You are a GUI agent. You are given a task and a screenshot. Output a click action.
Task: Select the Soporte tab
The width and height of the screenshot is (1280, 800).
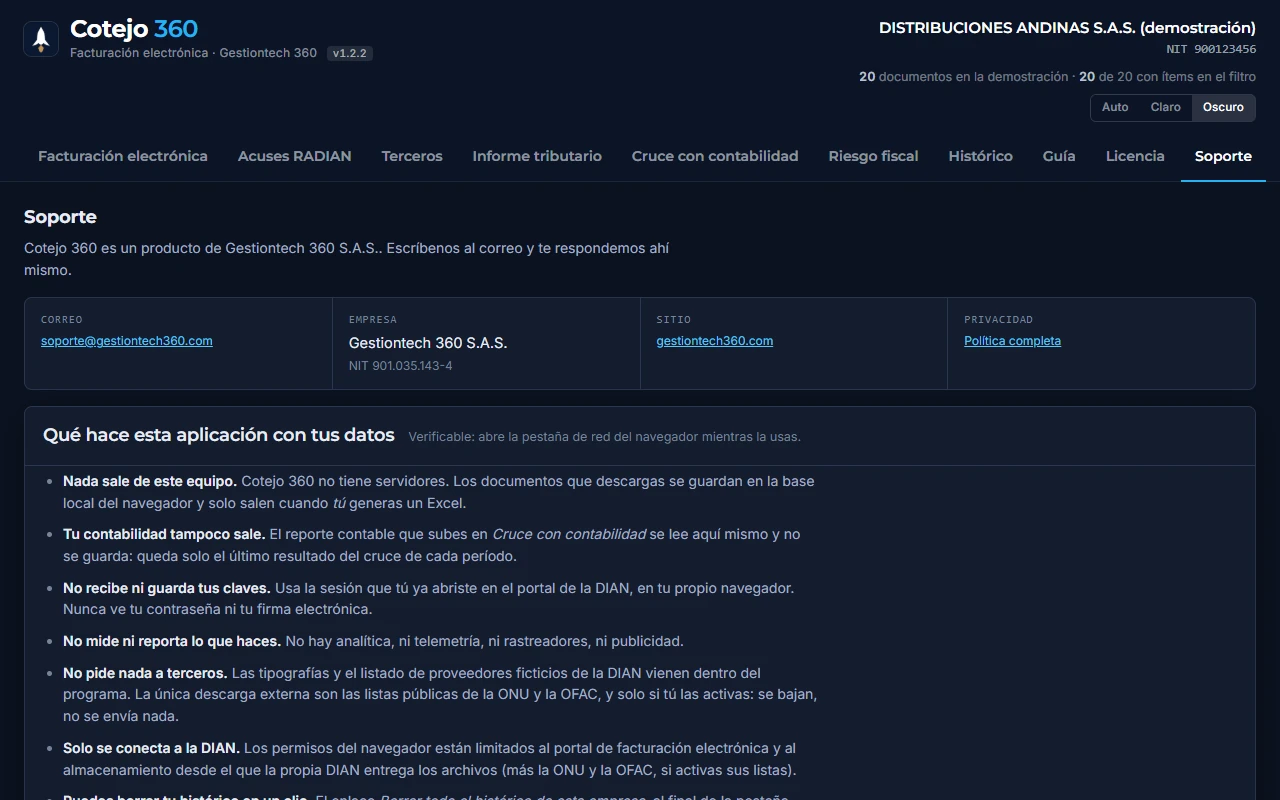coord(1223,156)
